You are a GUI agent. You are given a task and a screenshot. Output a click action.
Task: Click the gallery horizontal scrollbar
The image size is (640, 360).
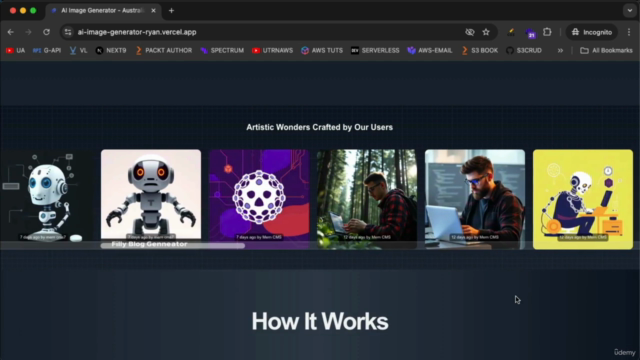coord(173,246)
